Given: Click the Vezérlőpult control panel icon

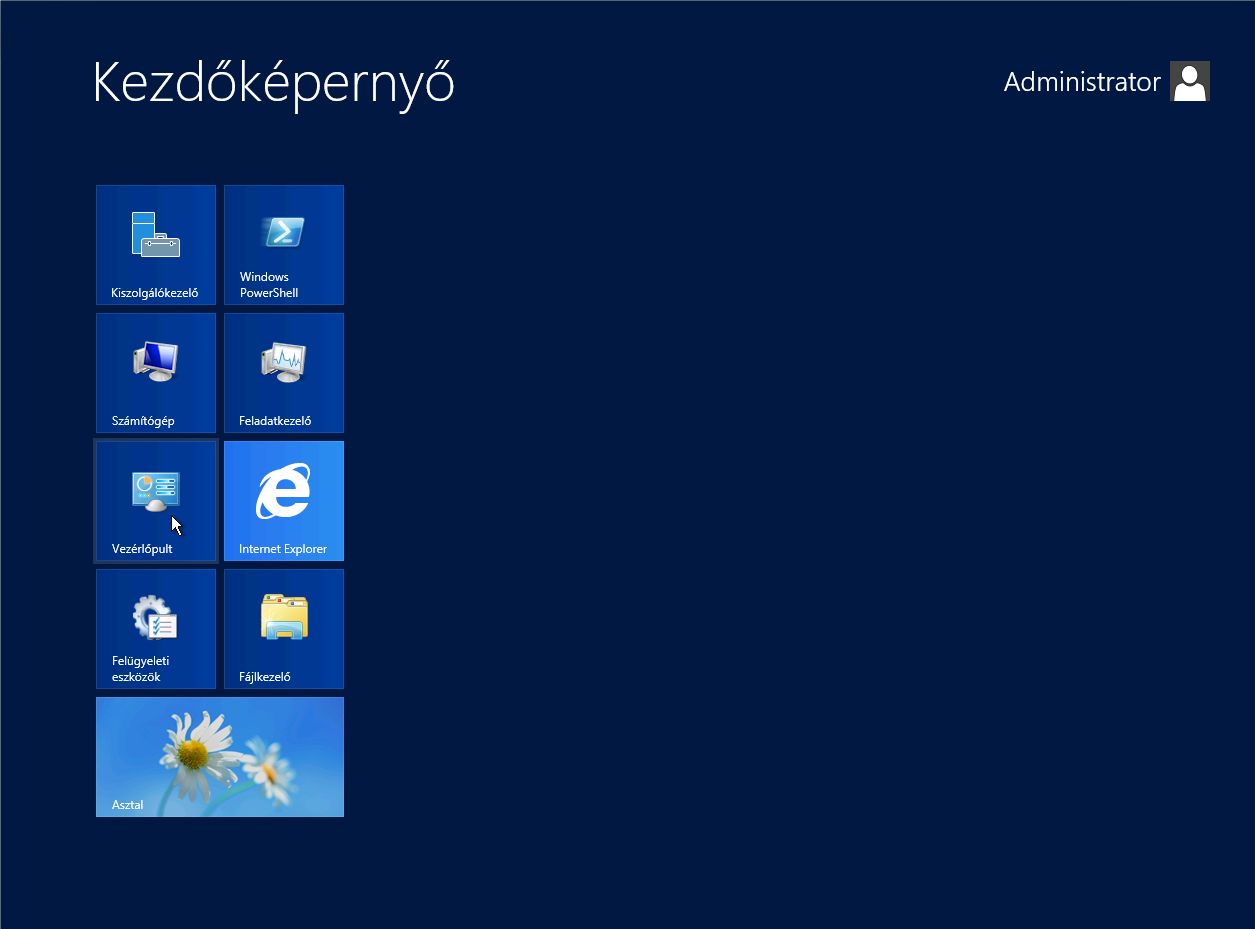Looking at the screenshot, I should coord(155,490).
